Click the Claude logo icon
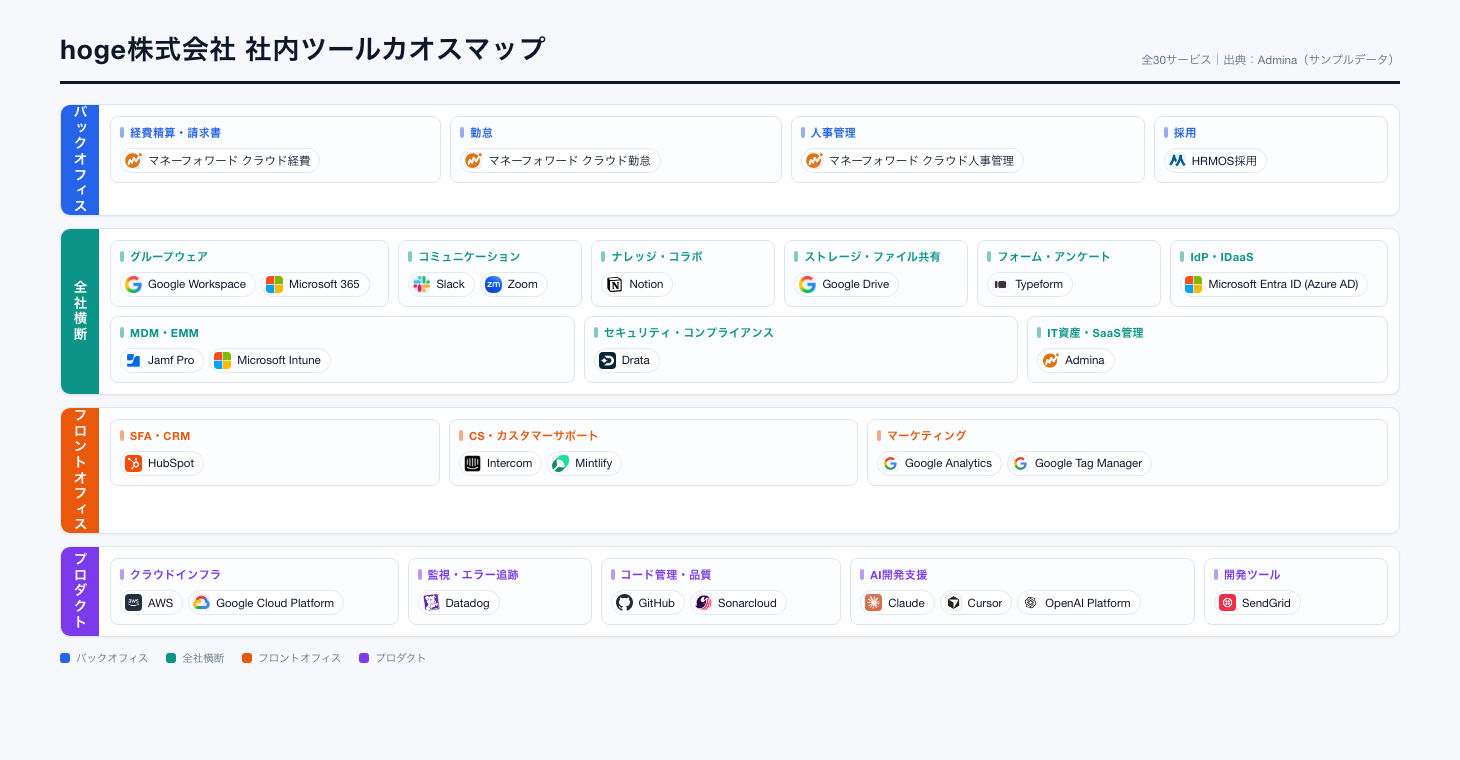1460x760 pixels. (873, 603)
